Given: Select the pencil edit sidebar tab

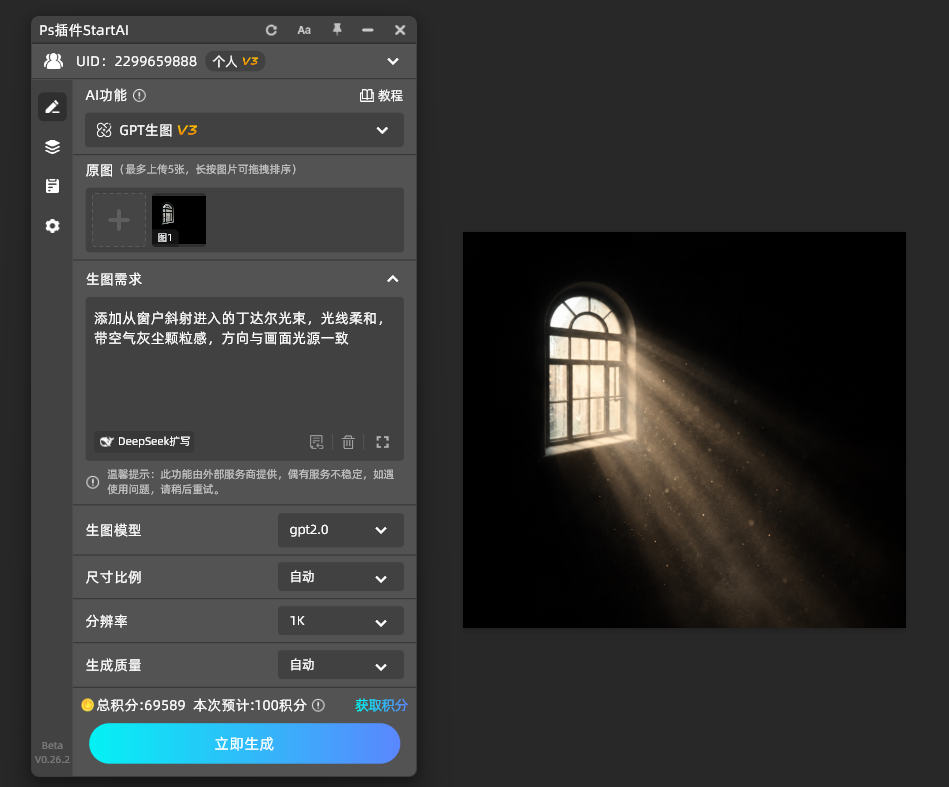Looking at the screenshot, I should point(53,107).
